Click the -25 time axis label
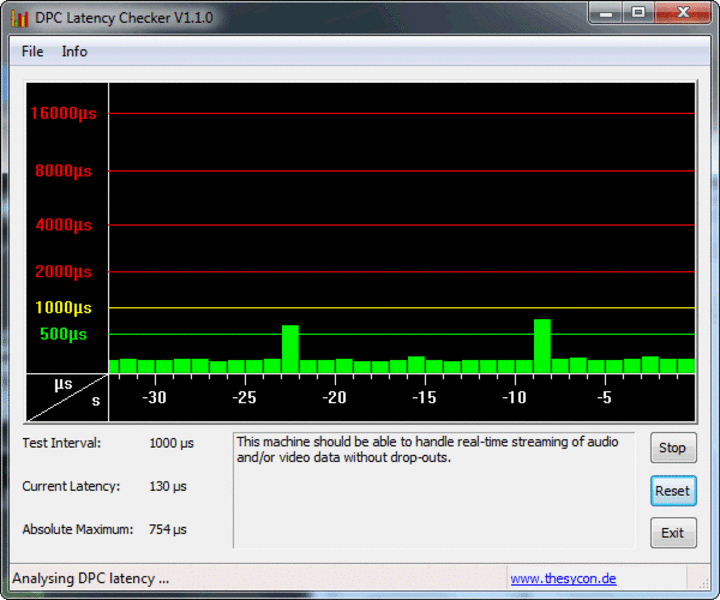The image size is (720, 600). pos(244,397)
